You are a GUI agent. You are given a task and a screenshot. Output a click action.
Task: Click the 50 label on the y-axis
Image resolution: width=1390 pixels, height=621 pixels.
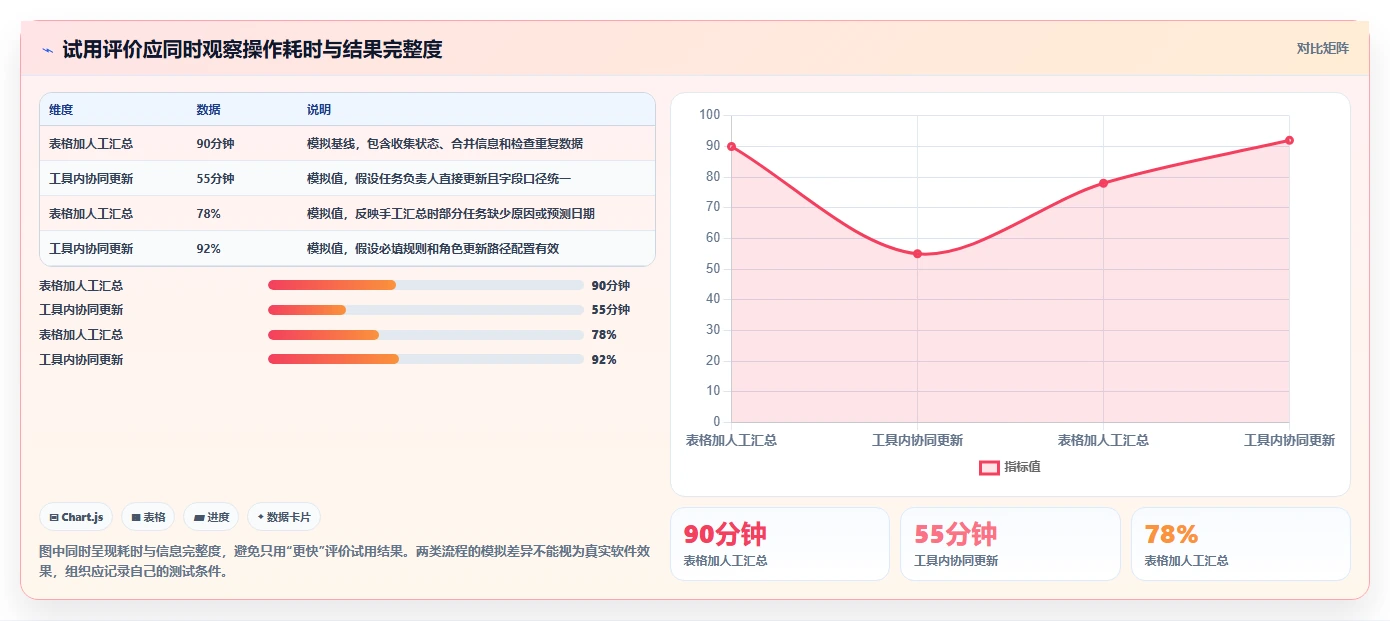click(x=712, y=269)
